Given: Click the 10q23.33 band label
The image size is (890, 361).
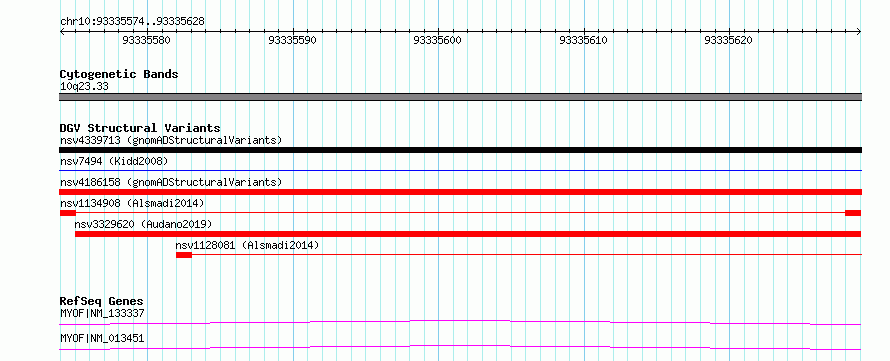Looking at the screenshot, I should 84,87.
